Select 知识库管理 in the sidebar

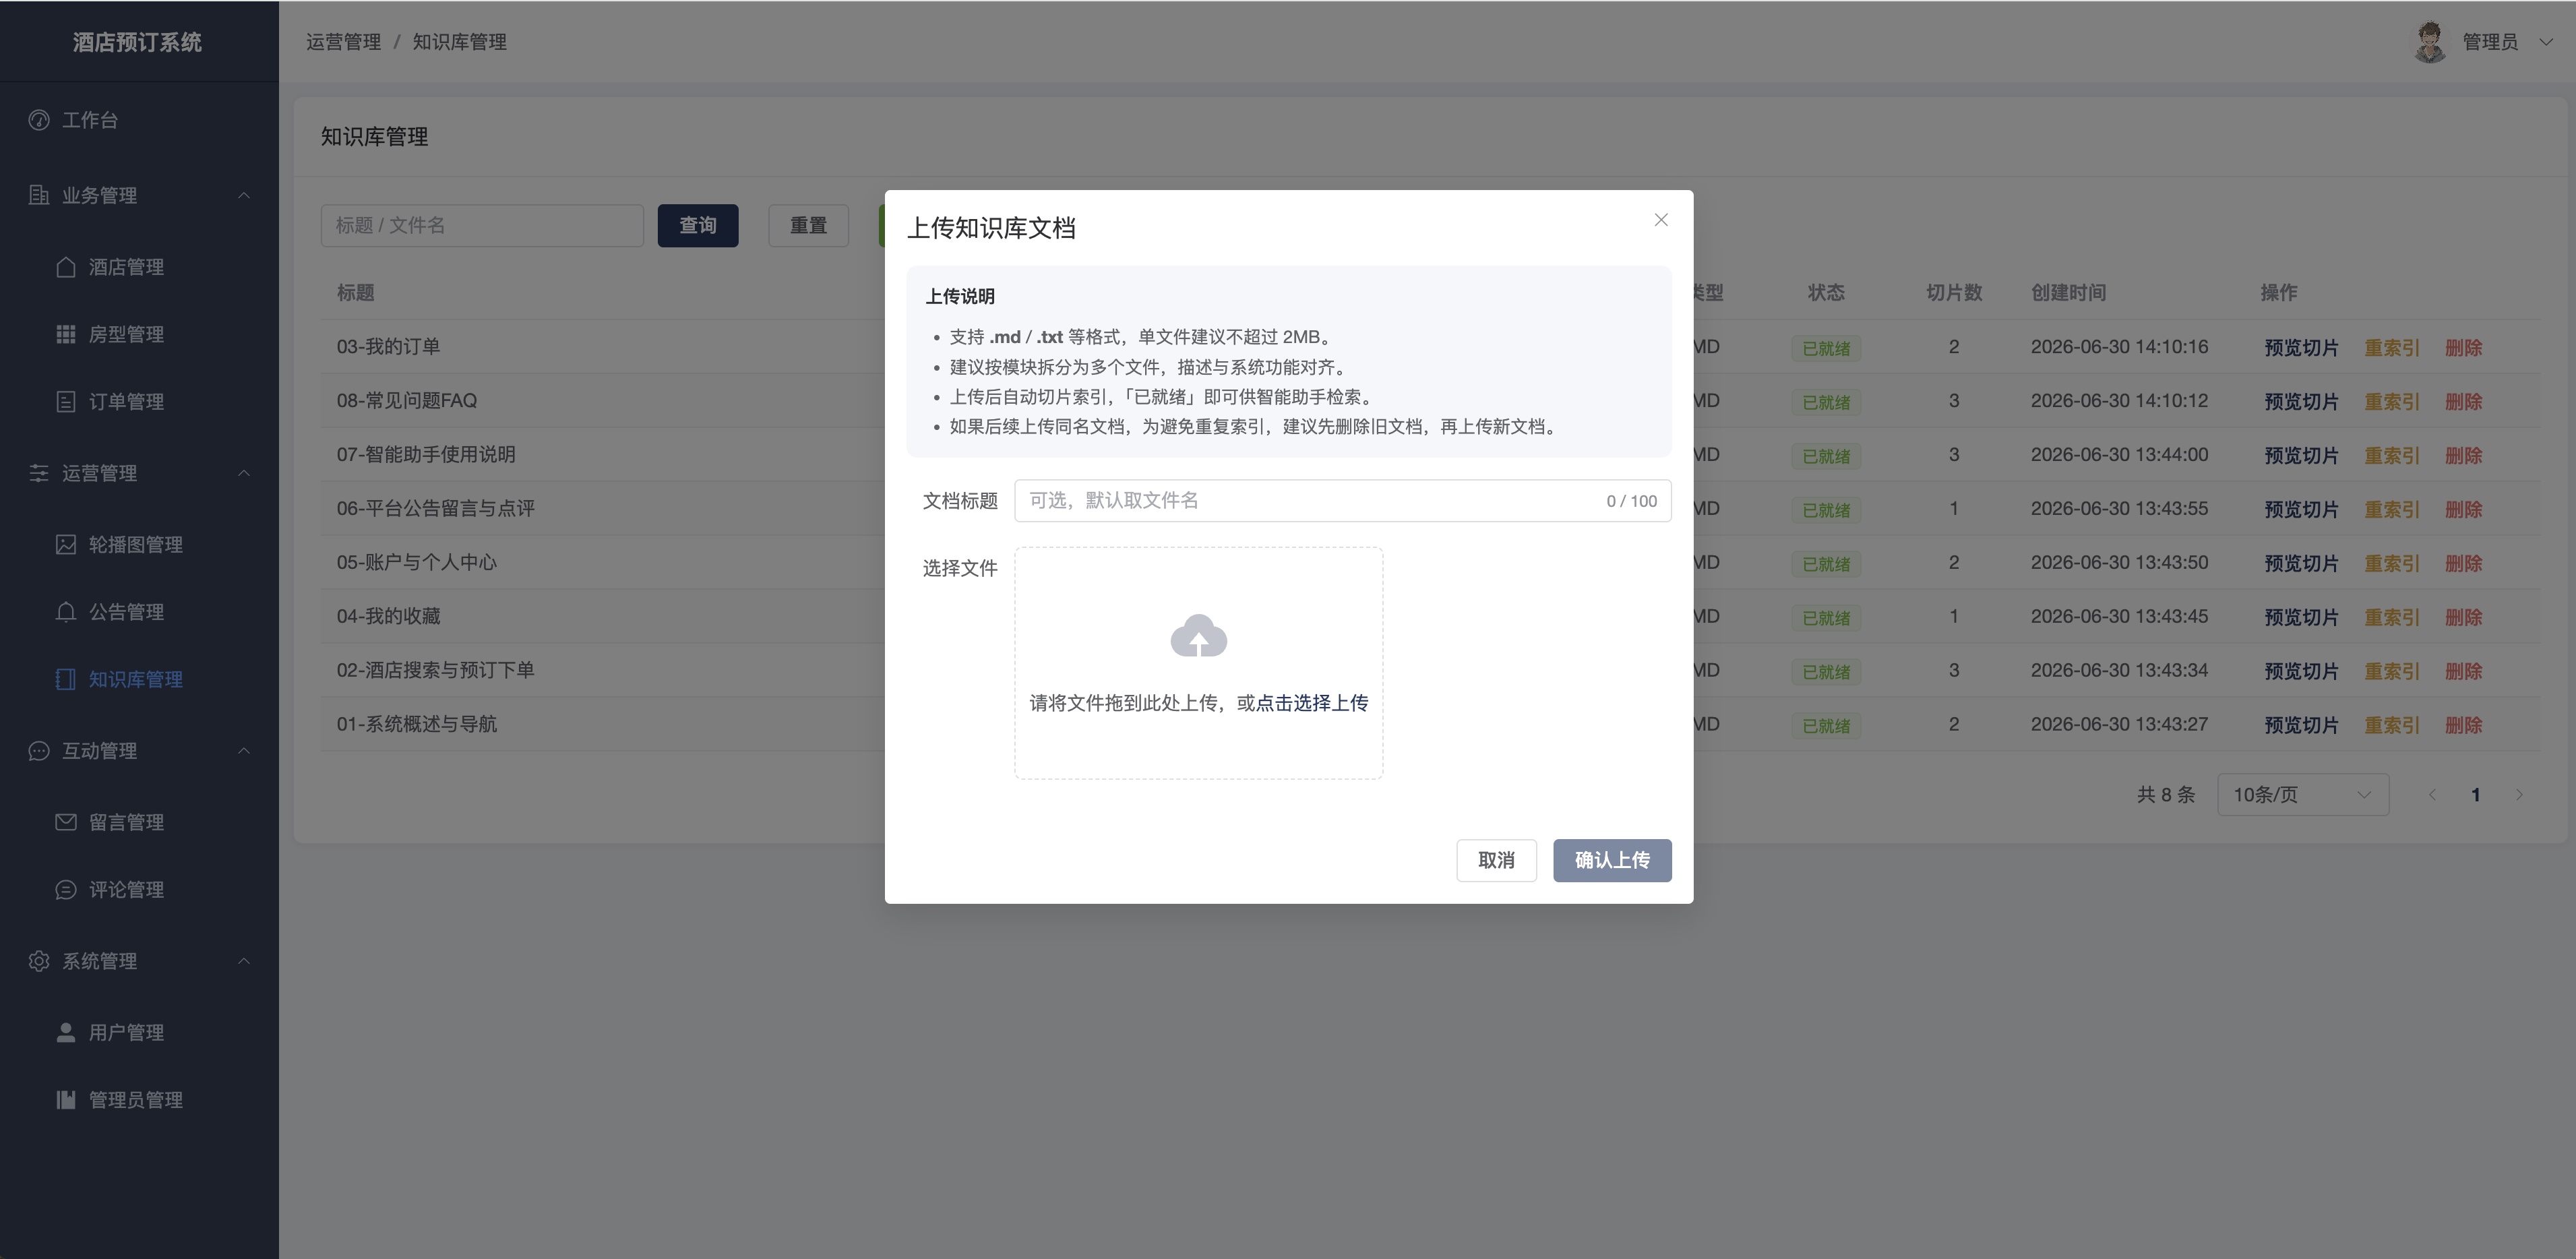pyautogui.click(x=139, y=679)
